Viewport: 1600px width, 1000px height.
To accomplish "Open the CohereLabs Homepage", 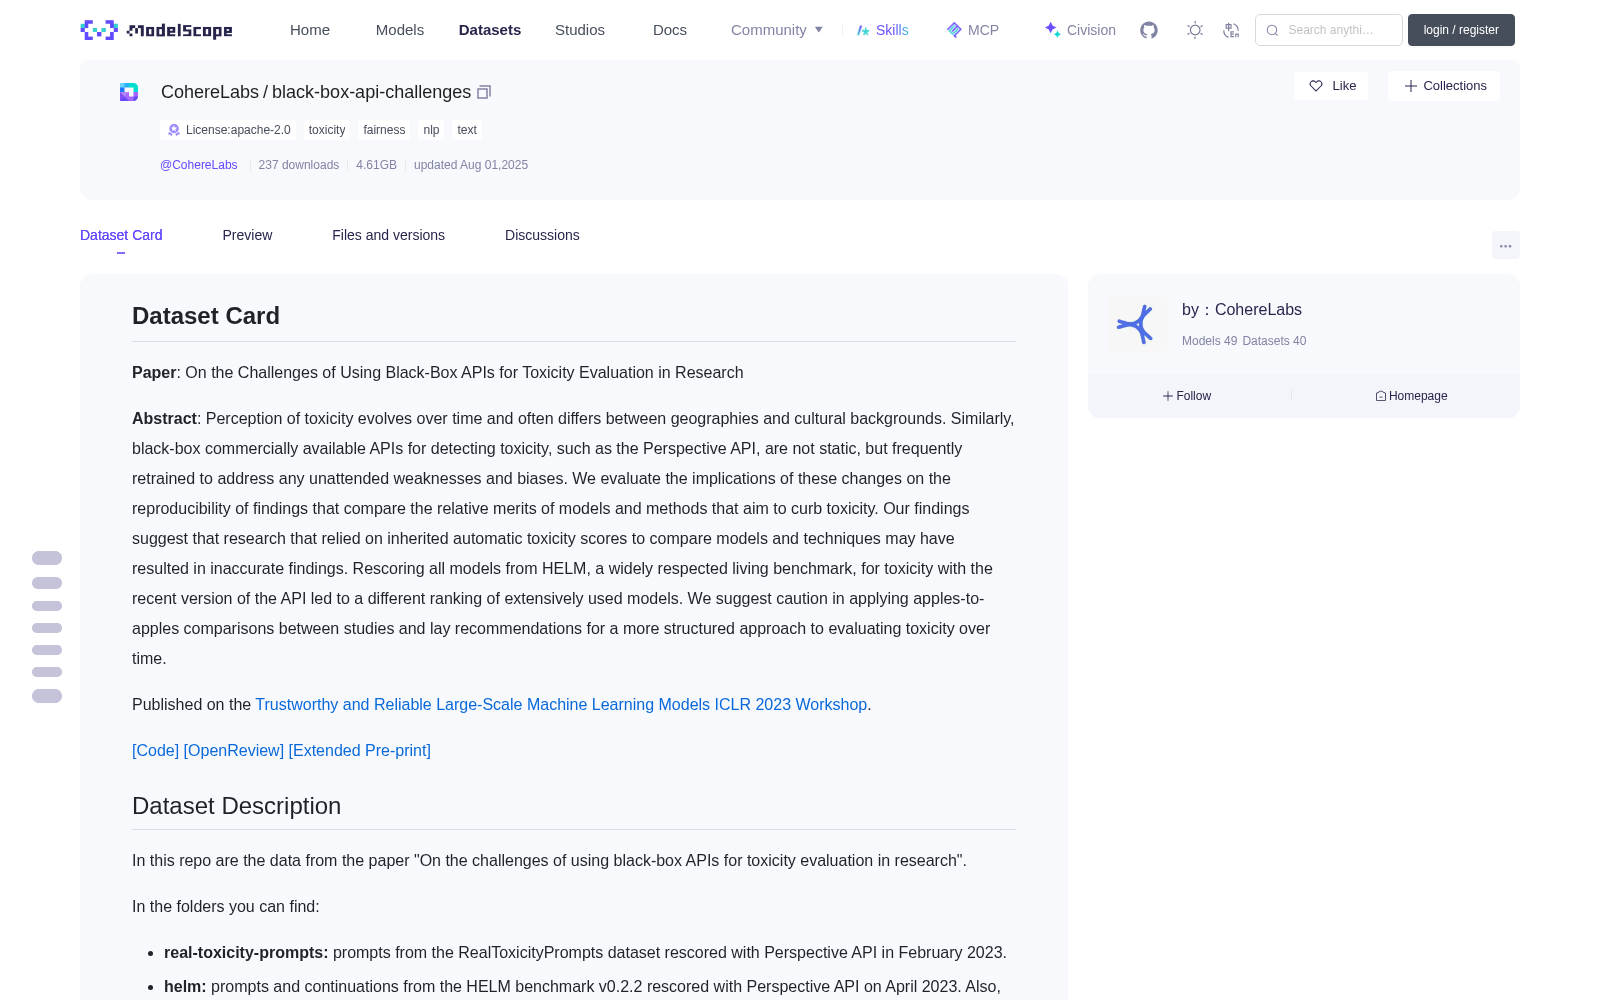I will point(1411,396).
